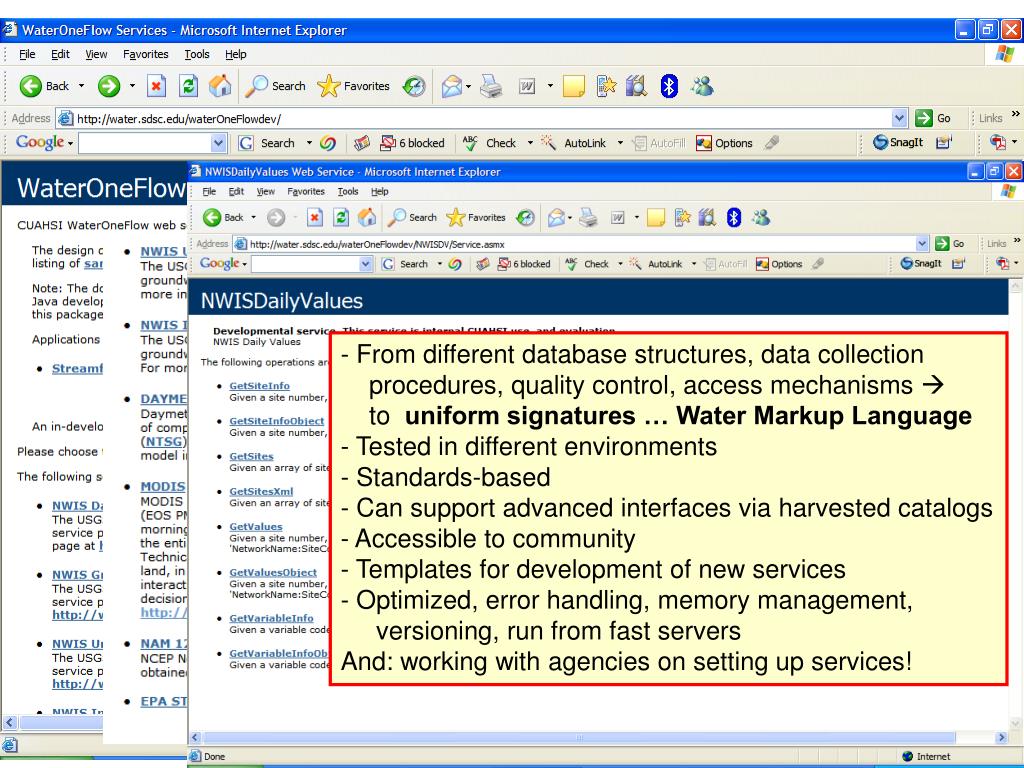Open View menu in NWISDailyValues window
The width and height of the screenshot is (1024, 768).
coord(265,191)
